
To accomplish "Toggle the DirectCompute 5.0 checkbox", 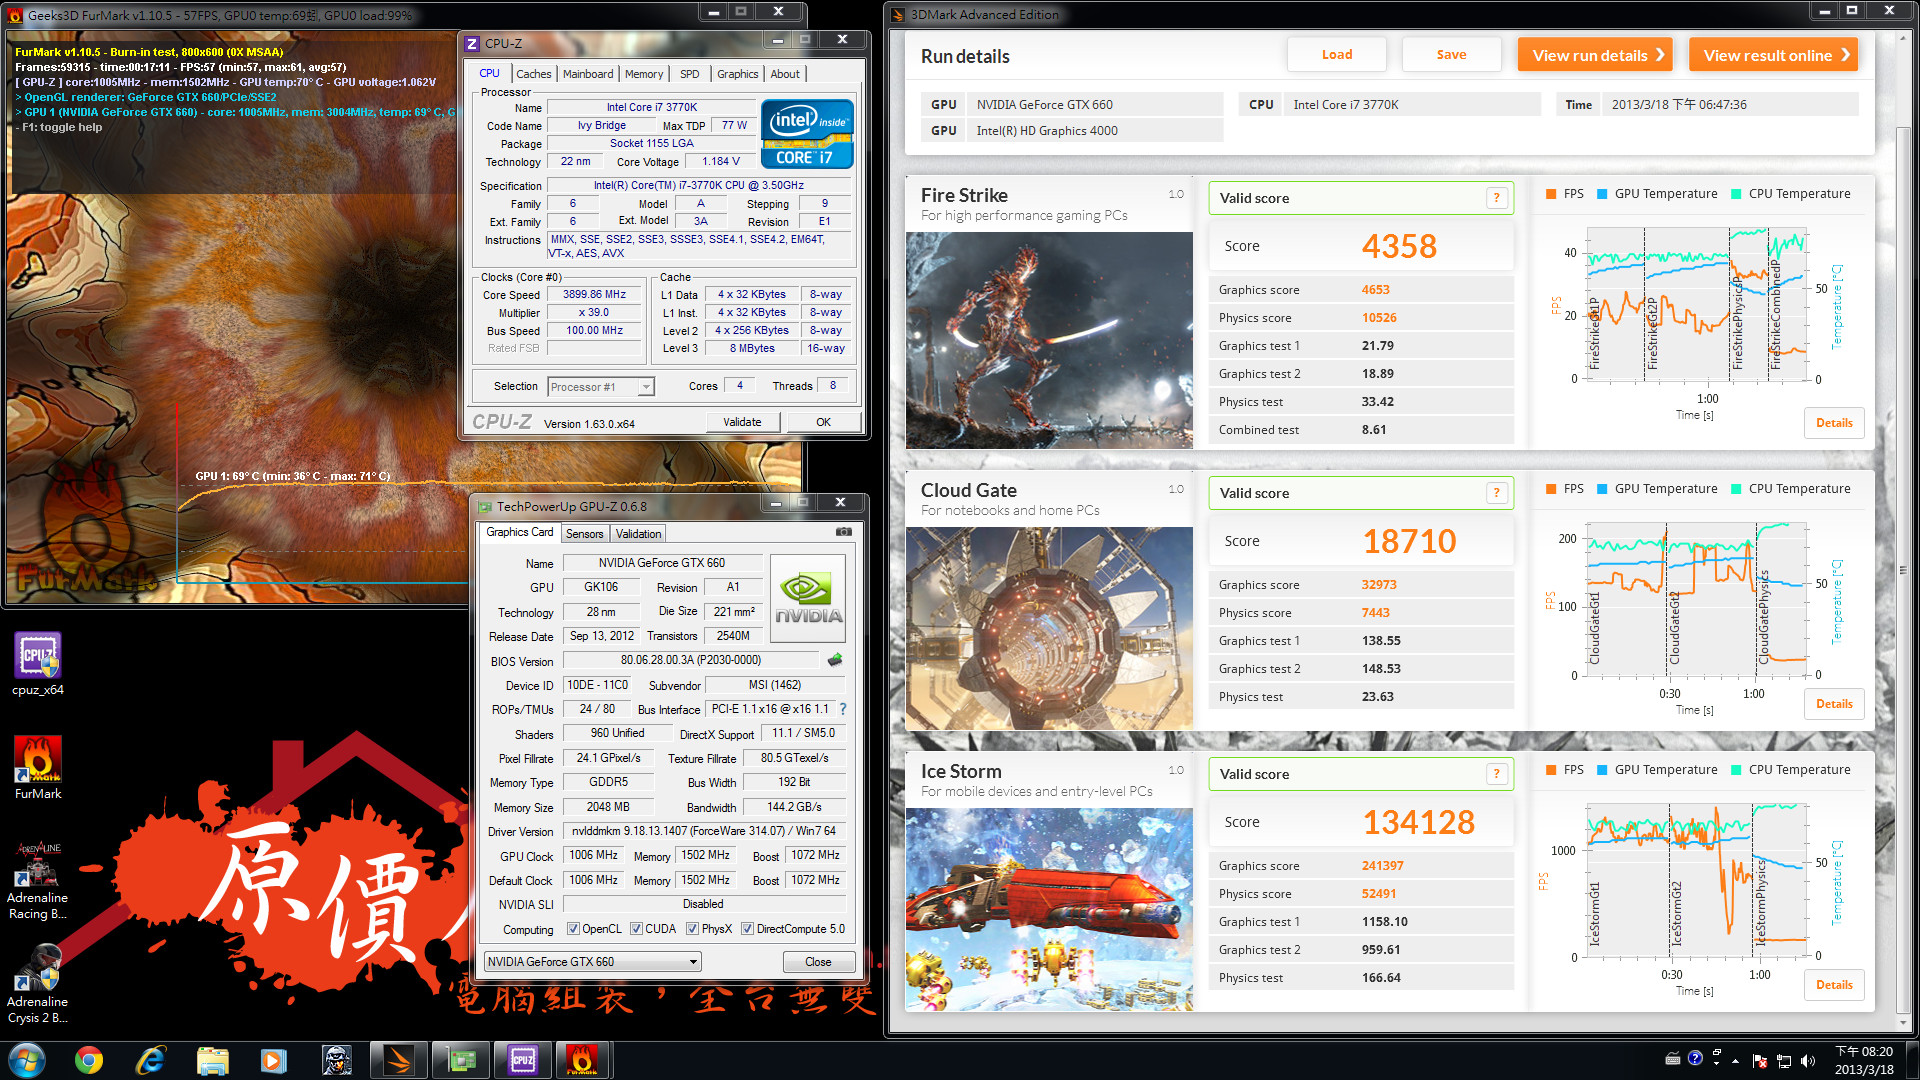I will 747,929.
